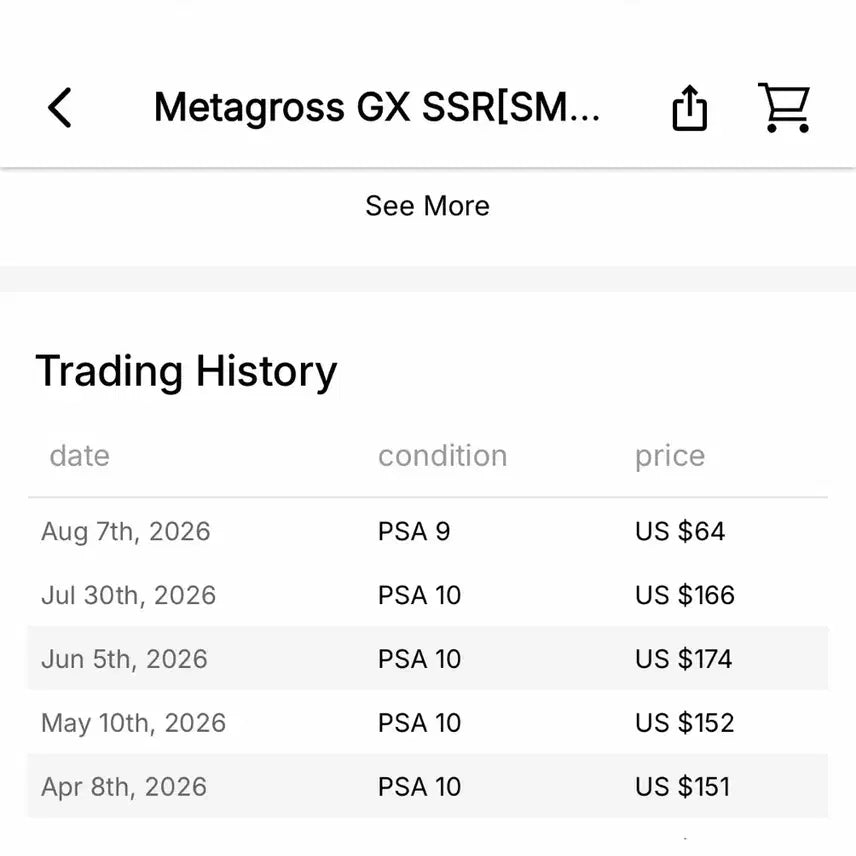Click the US $151 price
This screenshot has width=856, height=856.
682,786
